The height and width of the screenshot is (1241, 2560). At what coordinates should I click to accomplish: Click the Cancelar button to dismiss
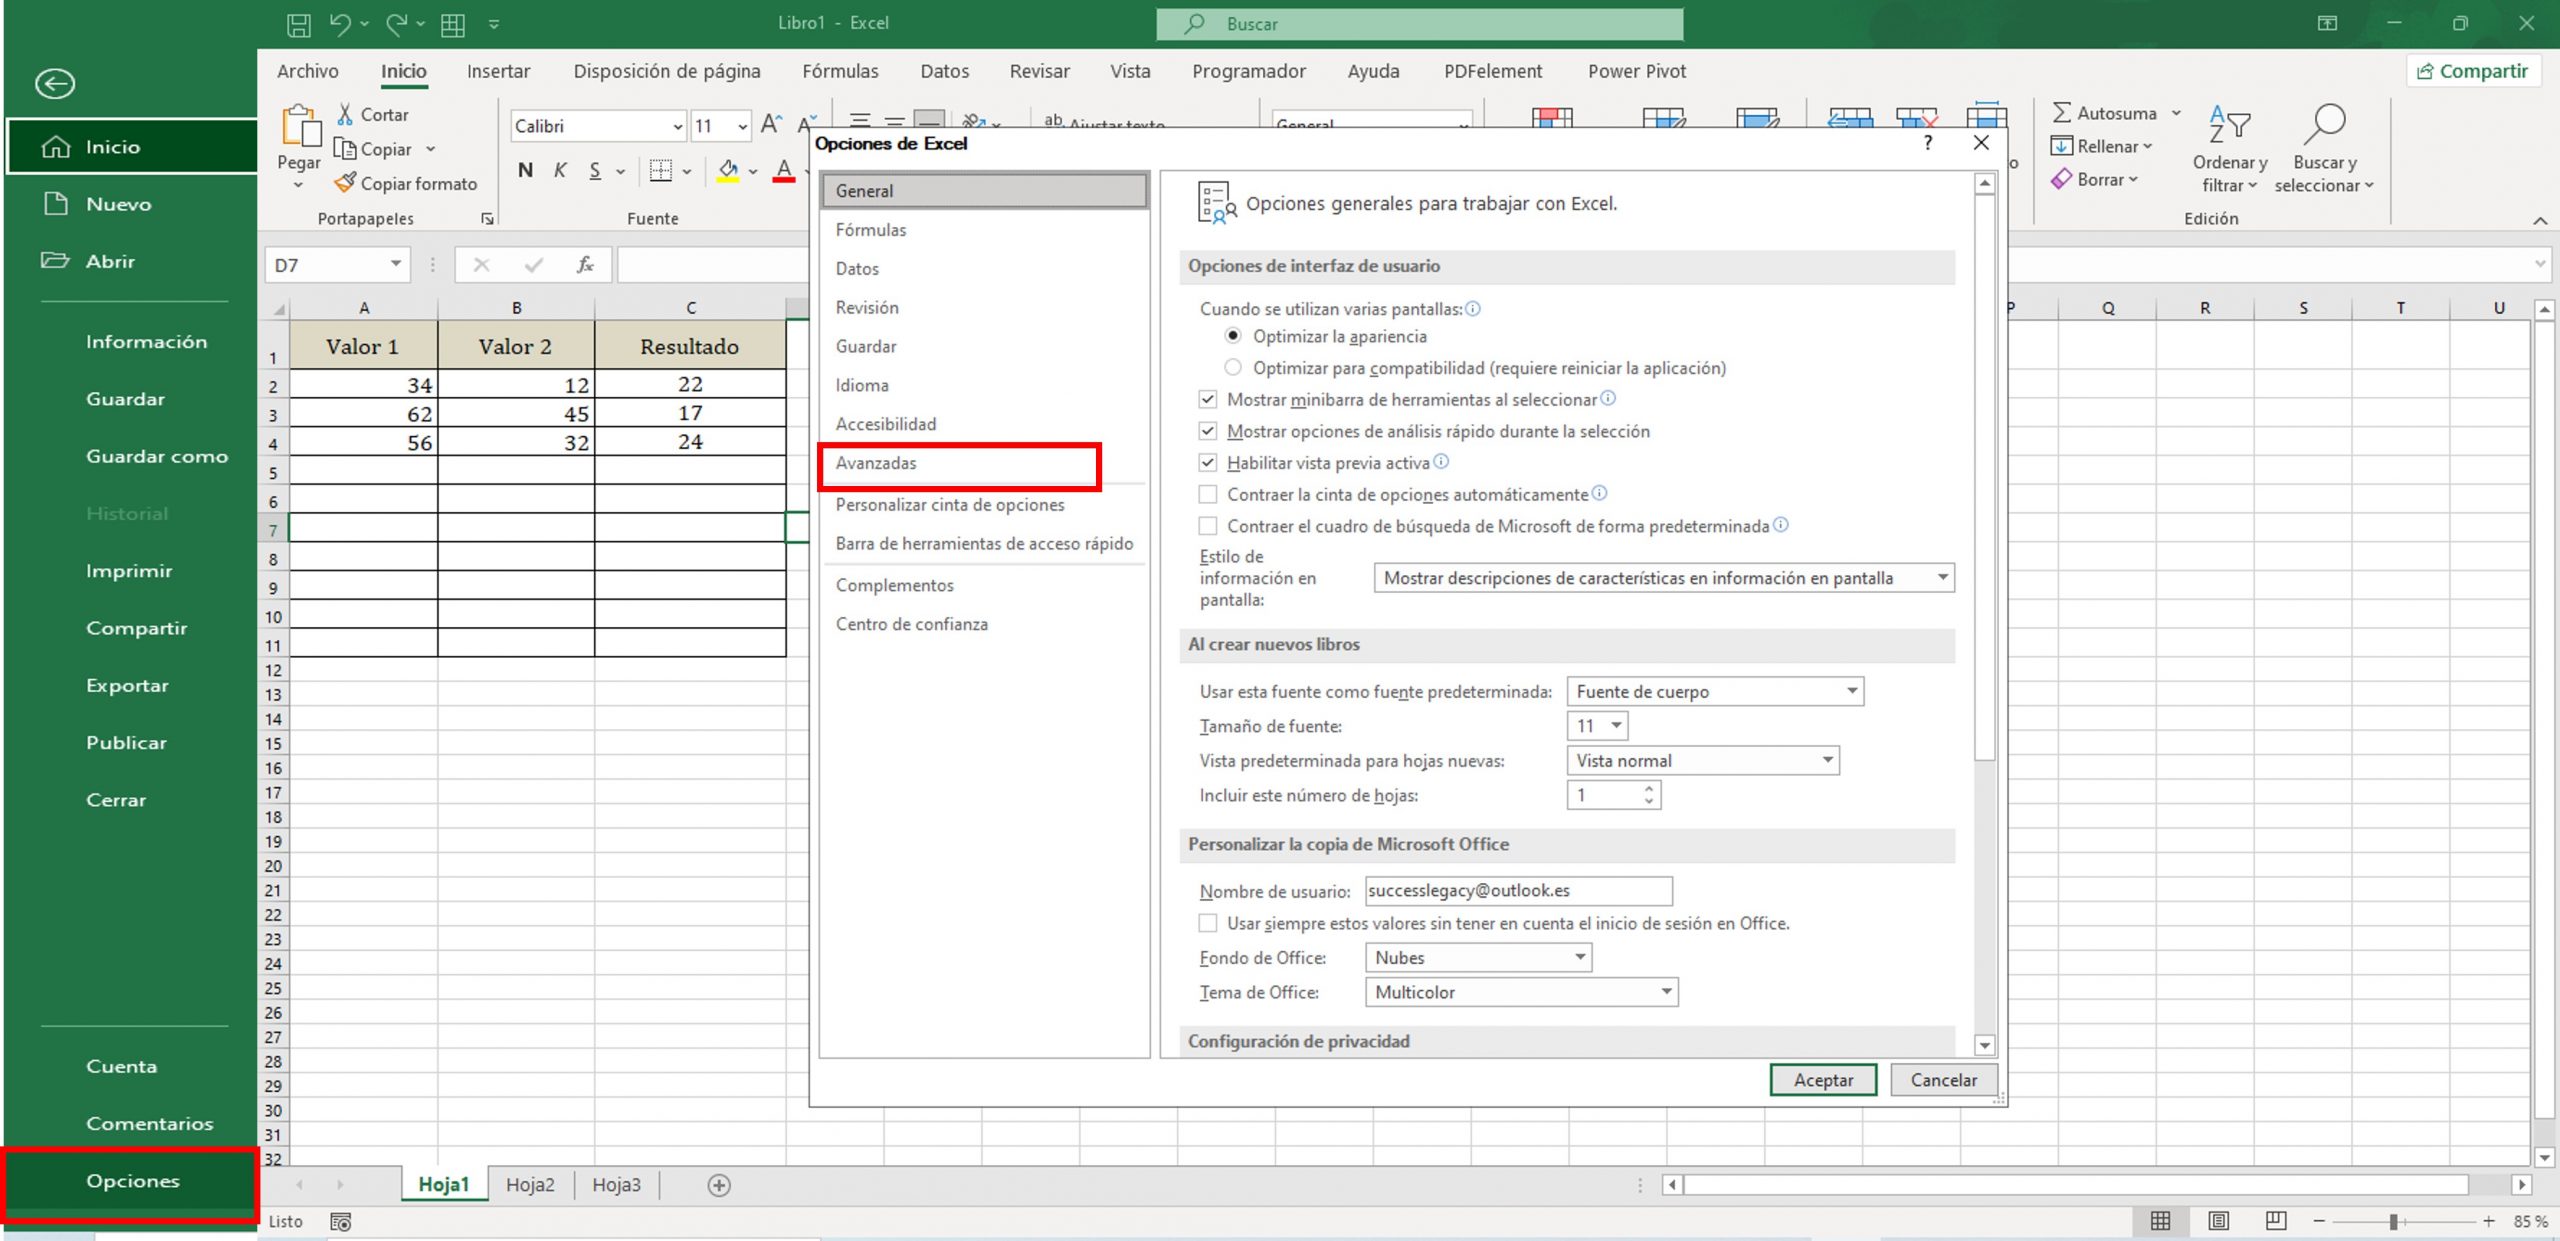point(1946,1079)
